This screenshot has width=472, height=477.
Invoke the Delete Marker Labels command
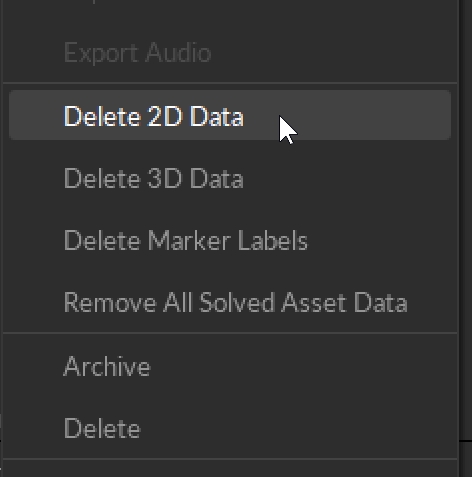point(230,240)
